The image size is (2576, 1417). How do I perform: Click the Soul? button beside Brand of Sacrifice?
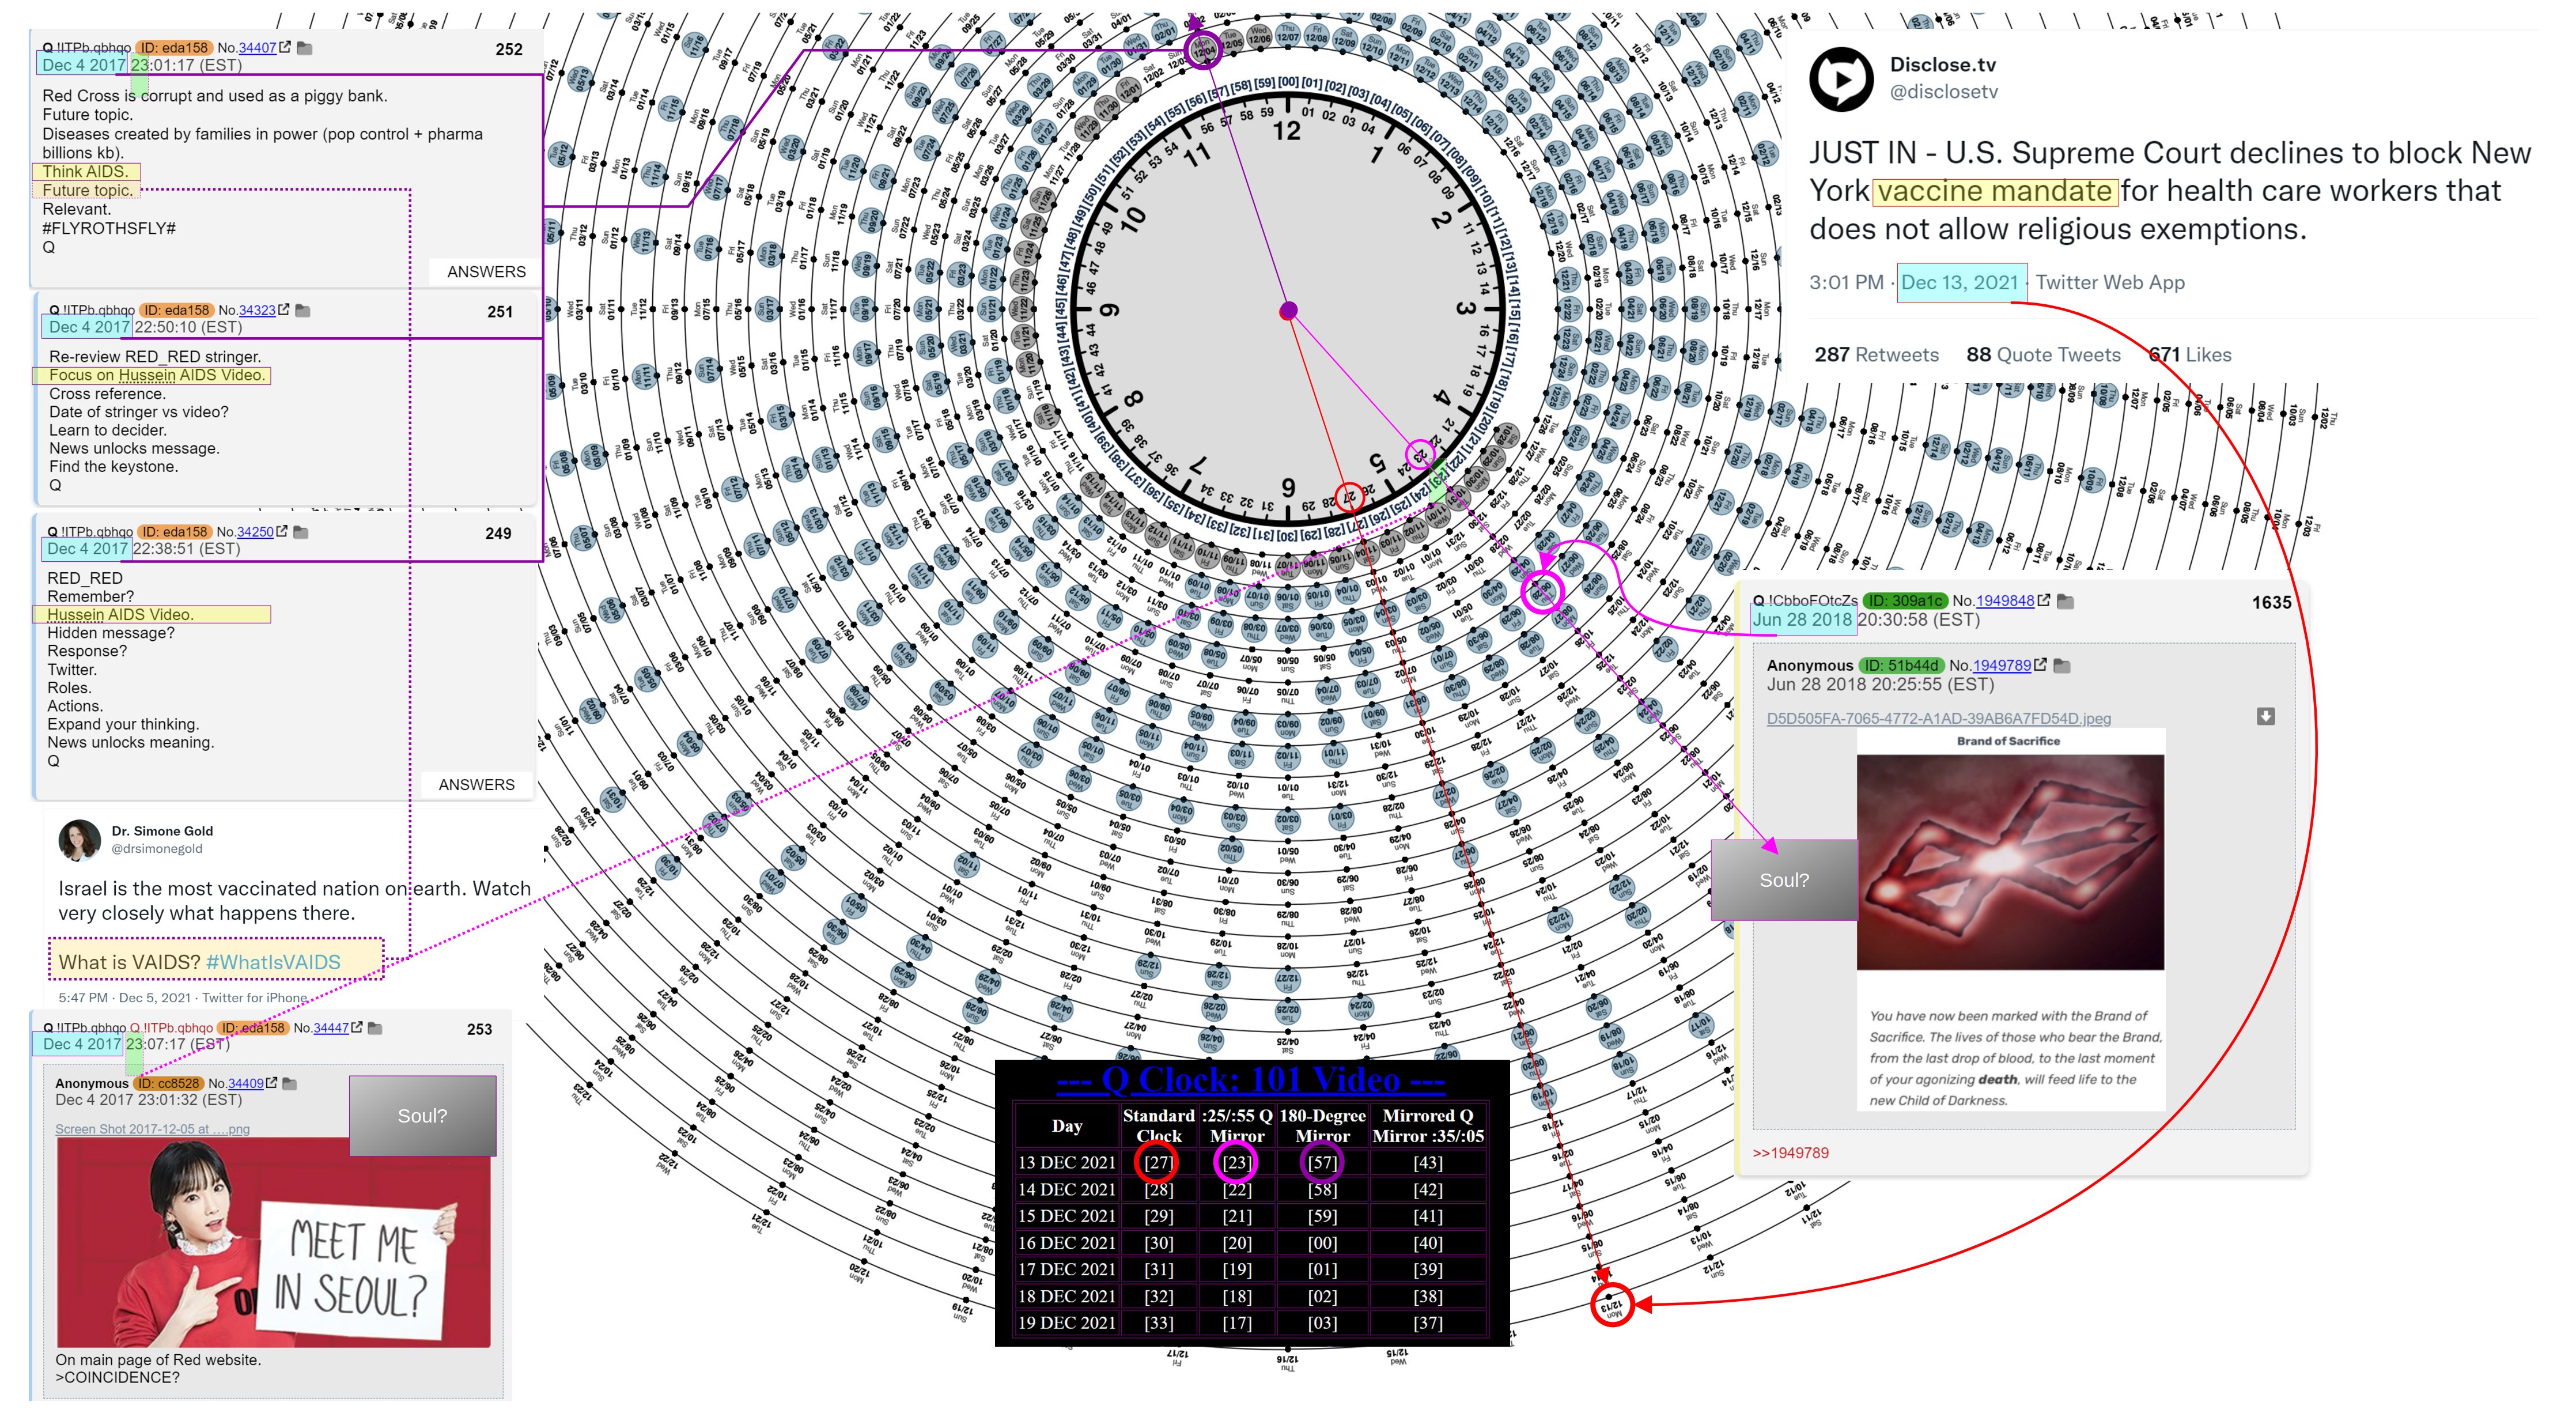1784,880
